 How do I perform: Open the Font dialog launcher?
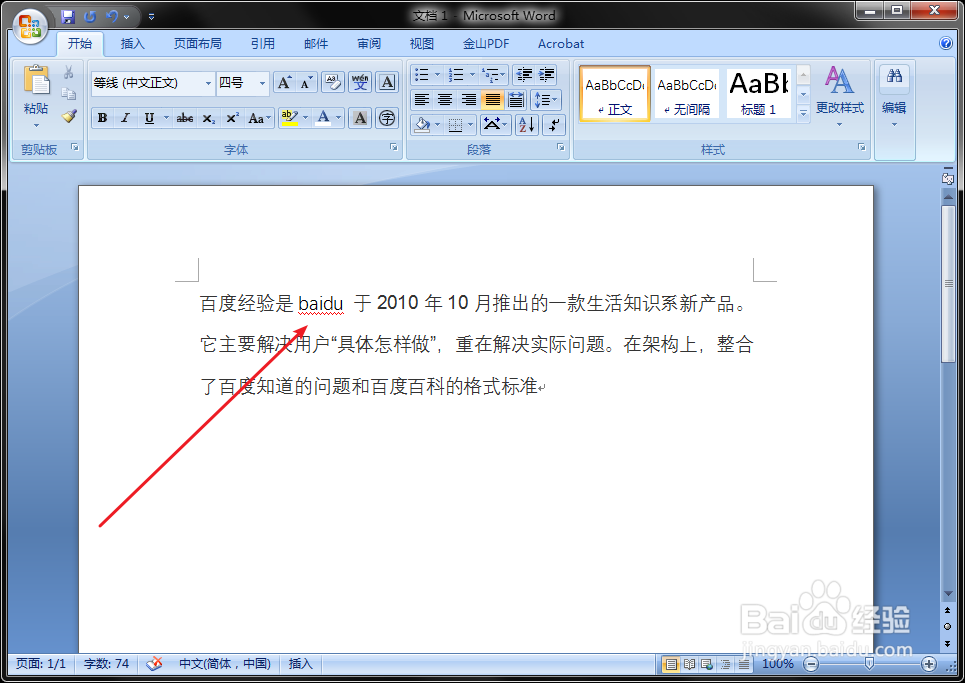pyautogui.click(x=394, y=148)
